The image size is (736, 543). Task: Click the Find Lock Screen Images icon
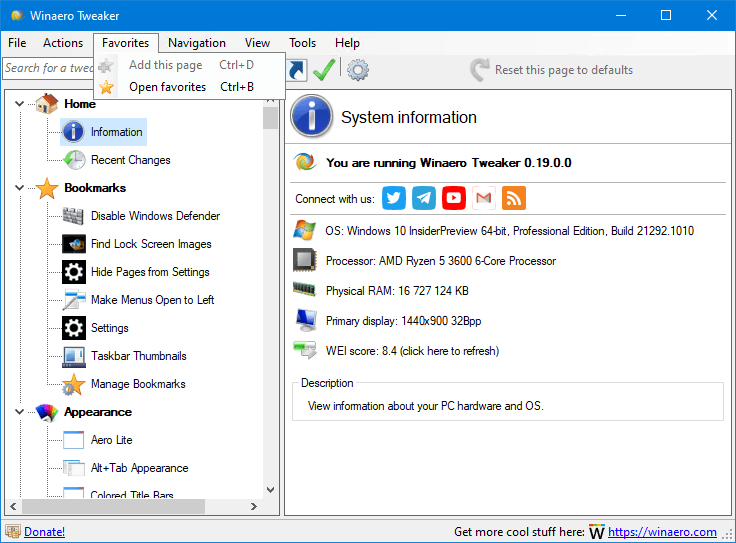(x=74, y=244)
